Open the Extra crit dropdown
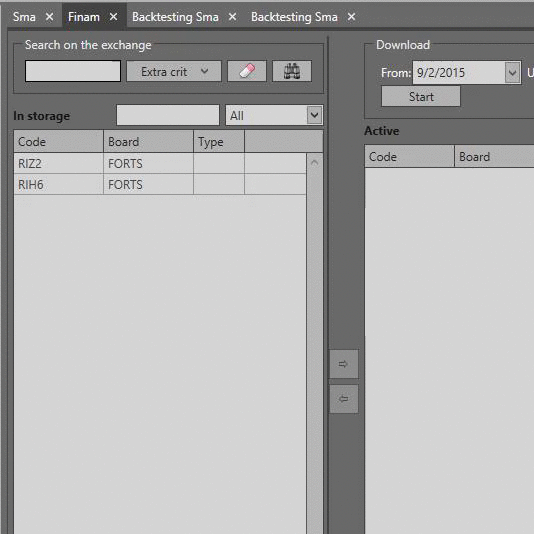Image resolution: width=534 pixels, height=534 pixels. tap(174, 71)
